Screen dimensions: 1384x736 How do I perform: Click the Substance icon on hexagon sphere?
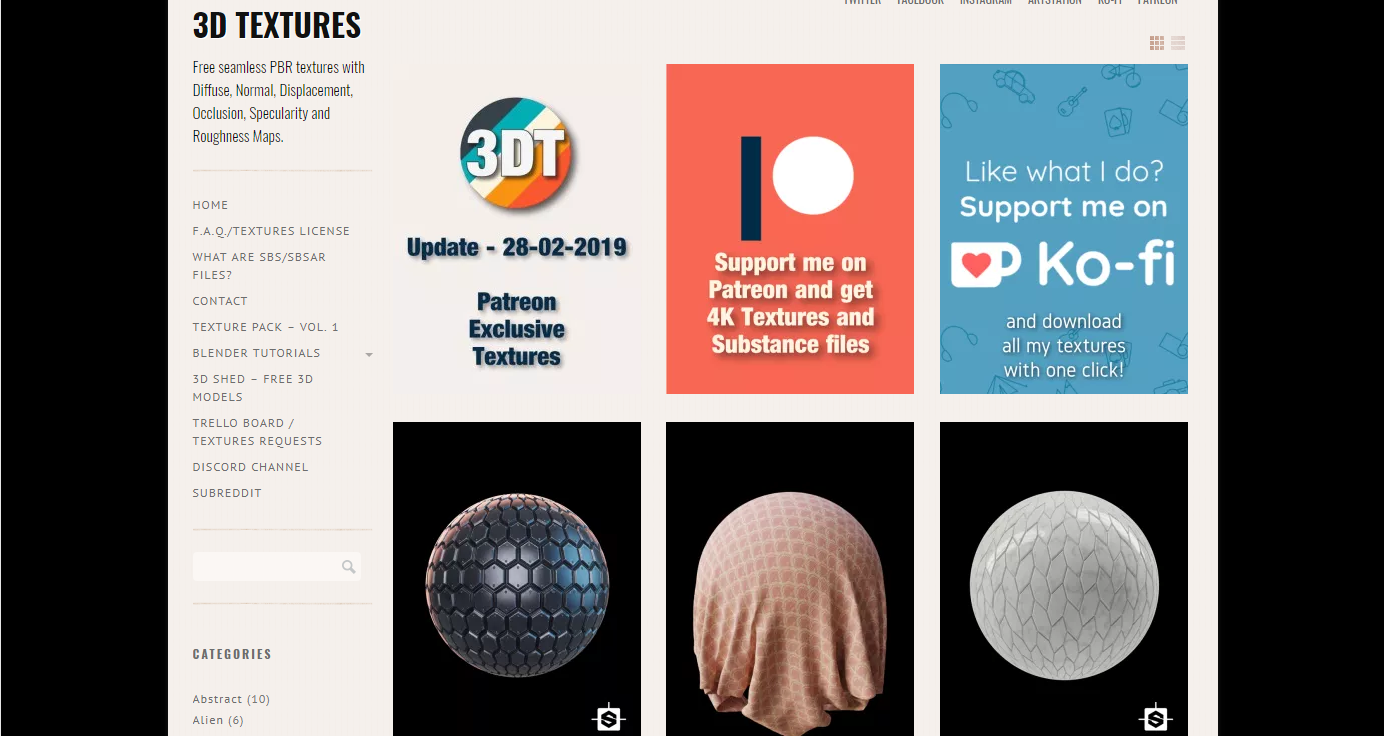click(x=608, y=717)
